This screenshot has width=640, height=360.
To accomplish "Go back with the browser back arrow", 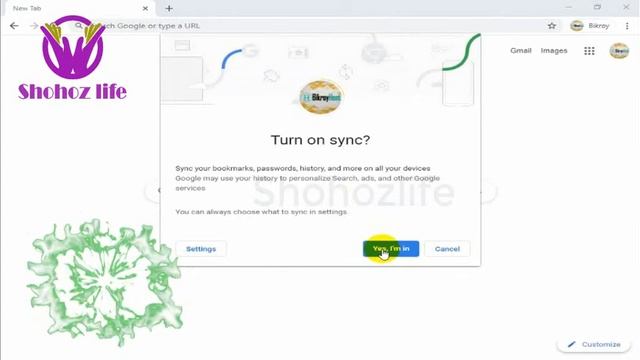I will [14, 26].
